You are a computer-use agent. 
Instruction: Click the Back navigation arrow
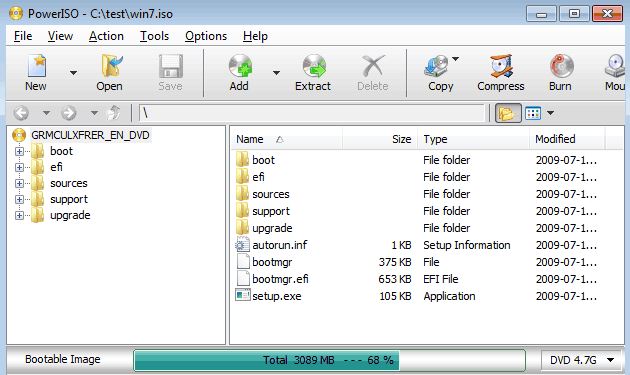coord(21,113)
